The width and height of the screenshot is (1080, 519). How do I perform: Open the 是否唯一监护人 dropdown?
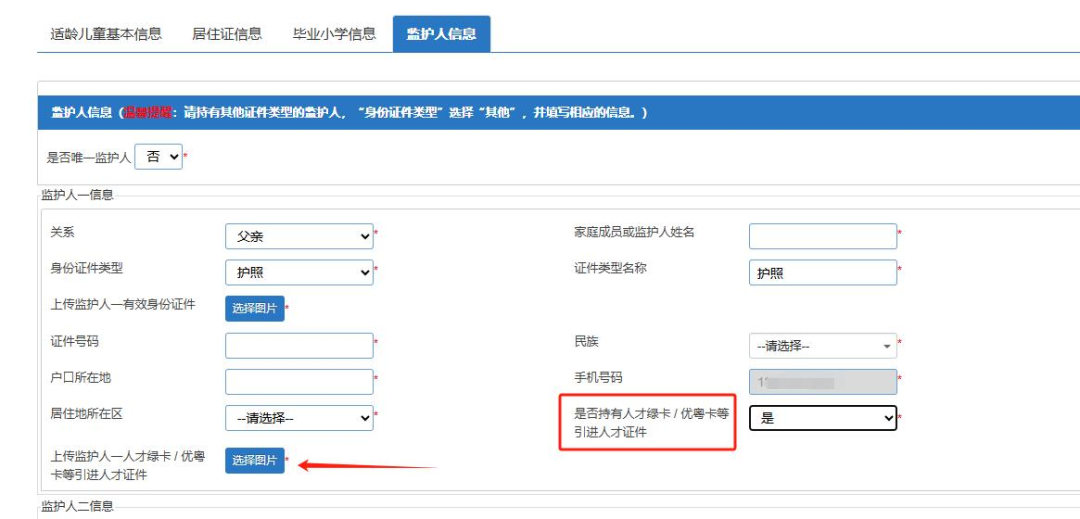click(x=158, y=157)
